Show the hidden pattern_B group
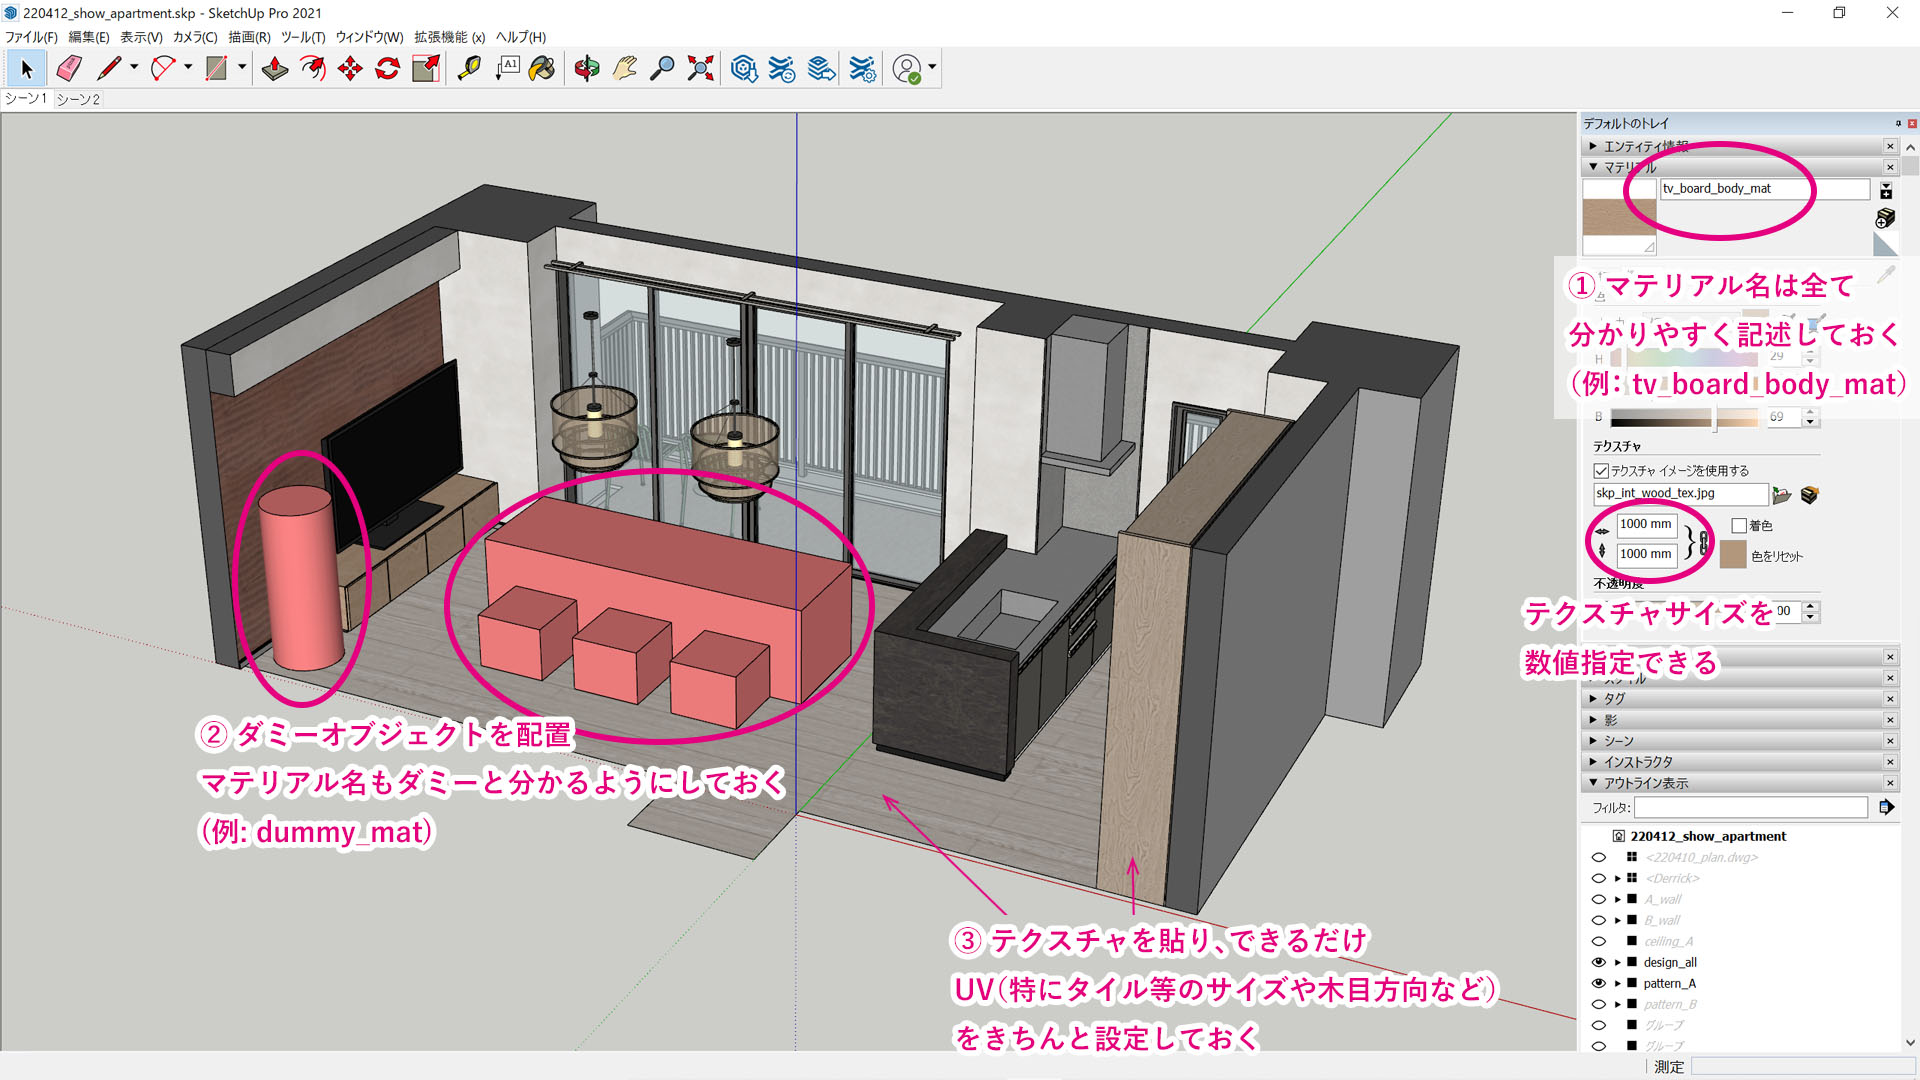The width and height of the screenshot is (1920, 1080). [x=1598, y=1005]
